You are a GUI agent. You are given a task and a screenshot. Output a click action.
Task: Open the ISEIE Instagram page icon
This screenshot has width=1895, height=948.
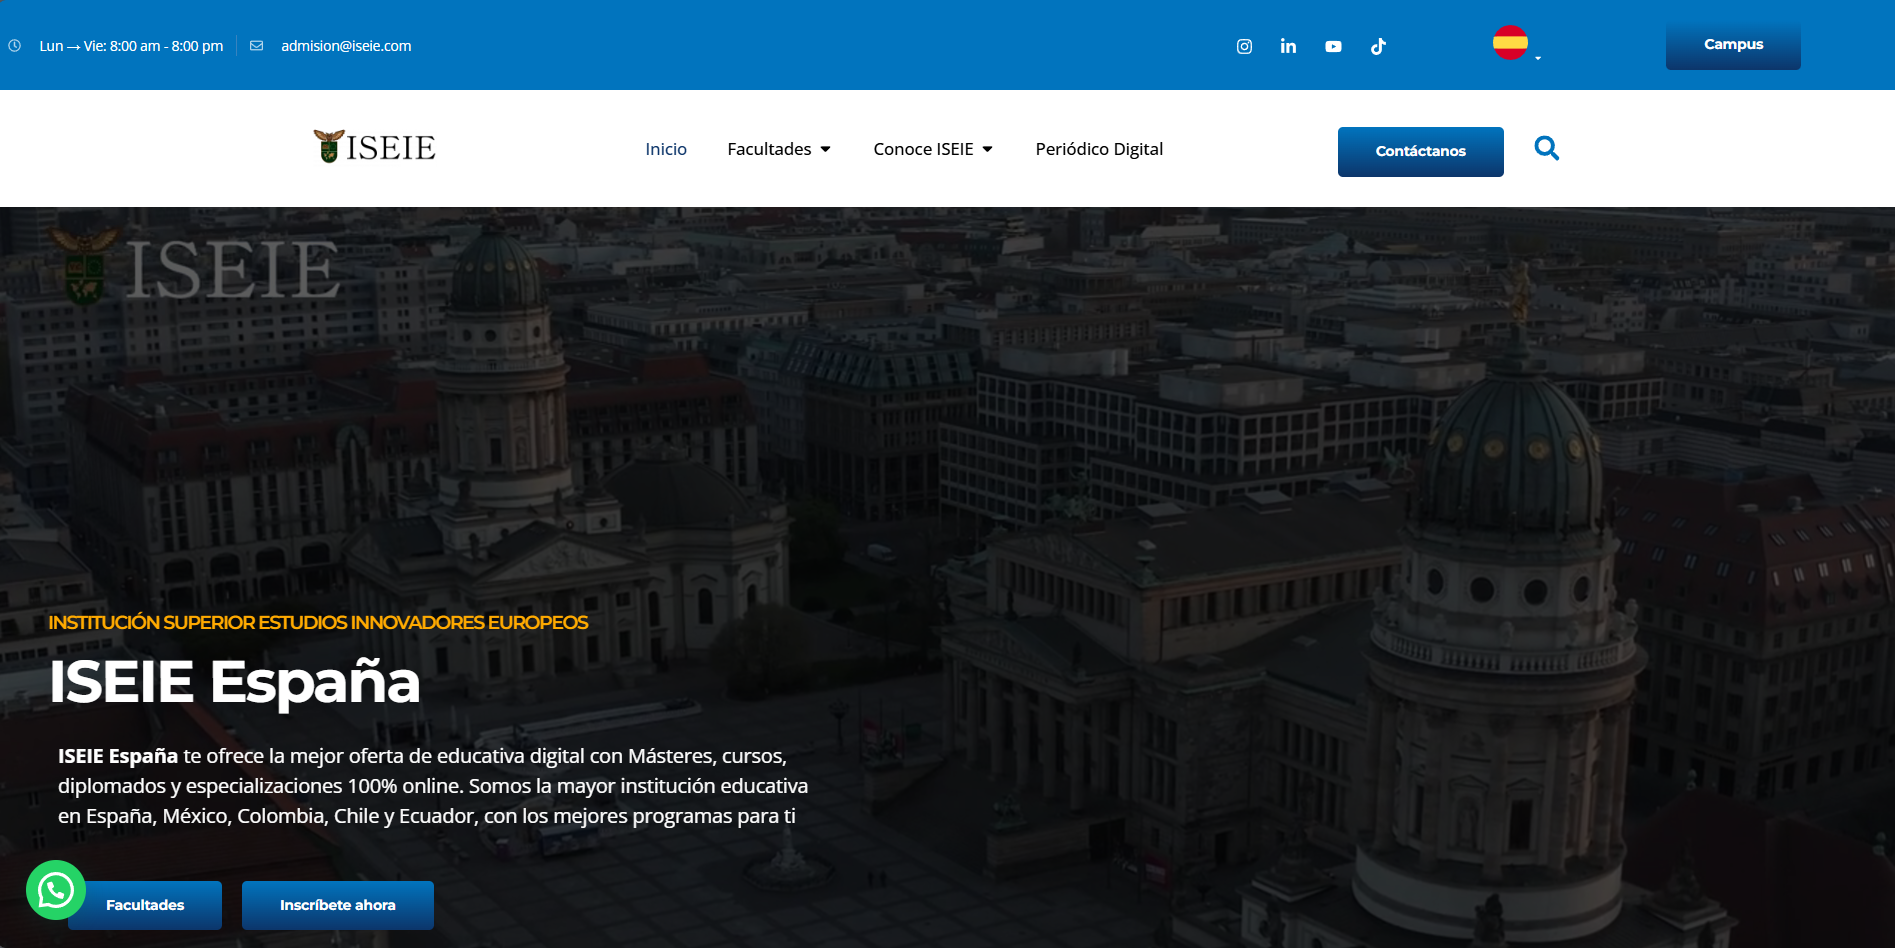(x=1244, y=46)
